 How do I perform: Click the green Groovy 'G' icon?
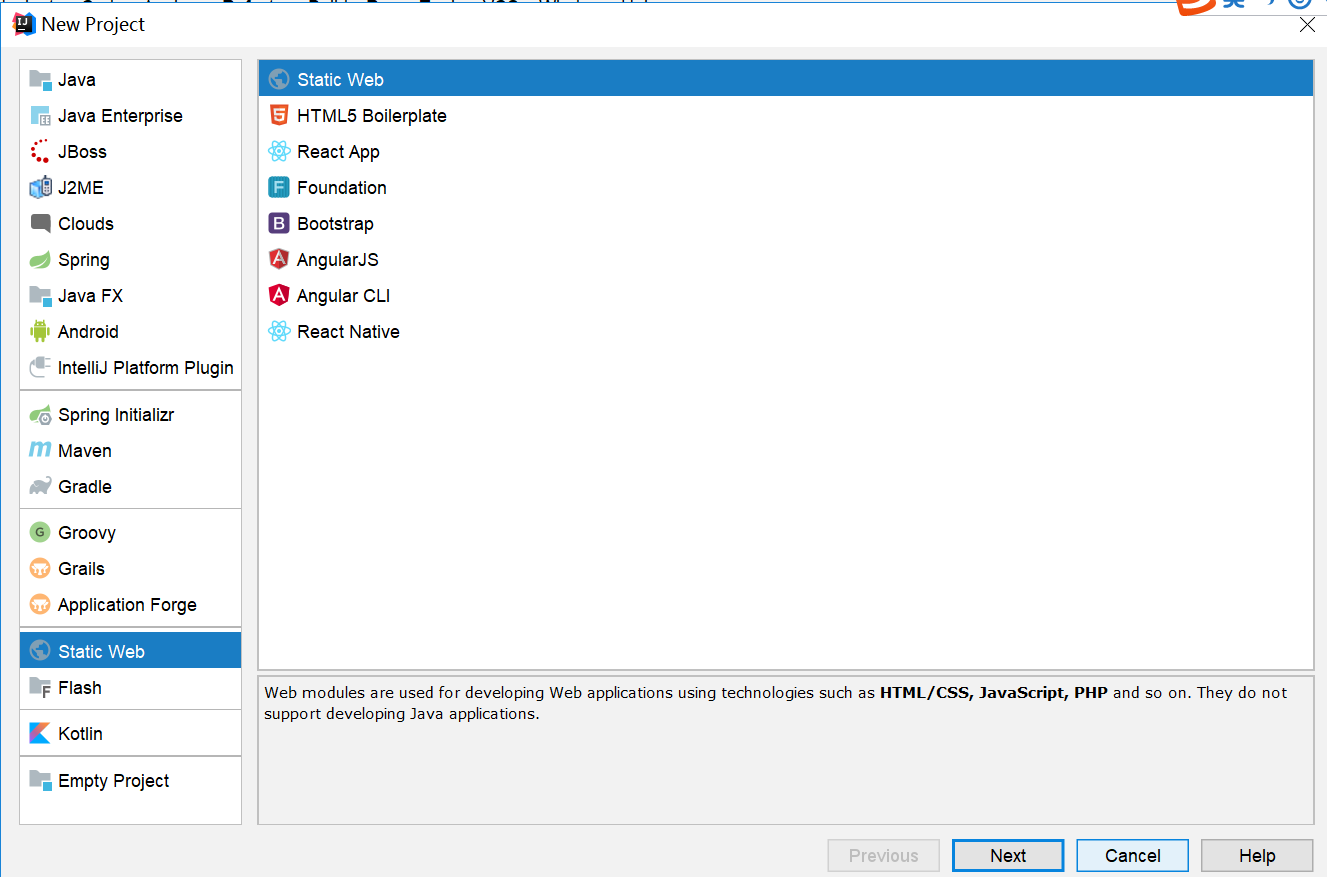40,533
